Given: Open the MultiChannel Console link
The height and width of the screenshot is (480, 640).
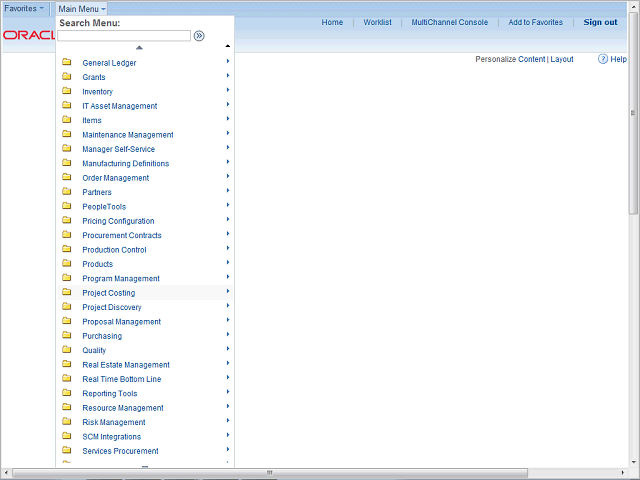Looking at the screenshot, I should (x=449, y=22).
